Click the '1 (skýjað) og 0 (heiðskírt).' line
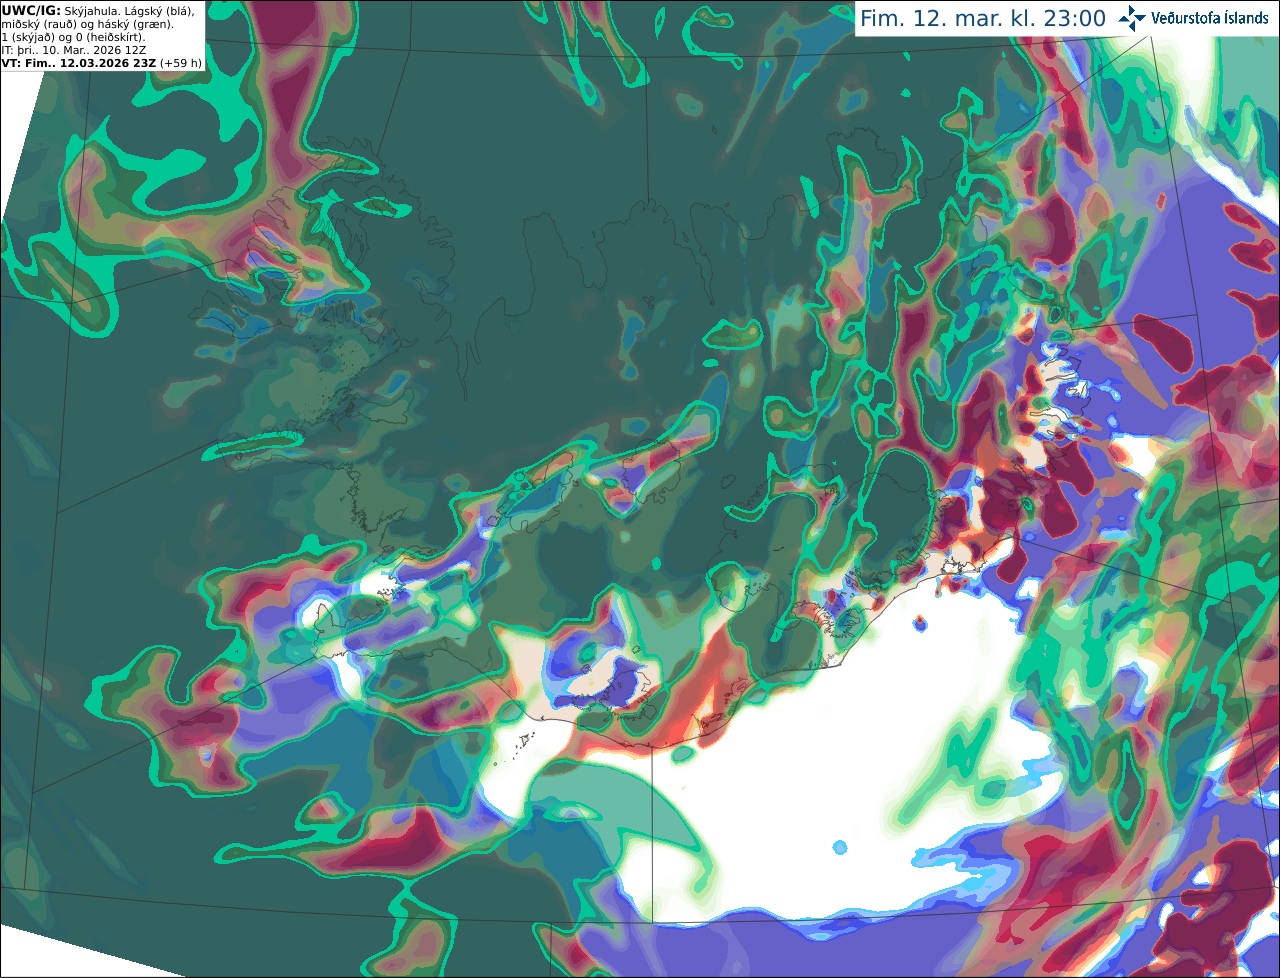 pos(73,37)
